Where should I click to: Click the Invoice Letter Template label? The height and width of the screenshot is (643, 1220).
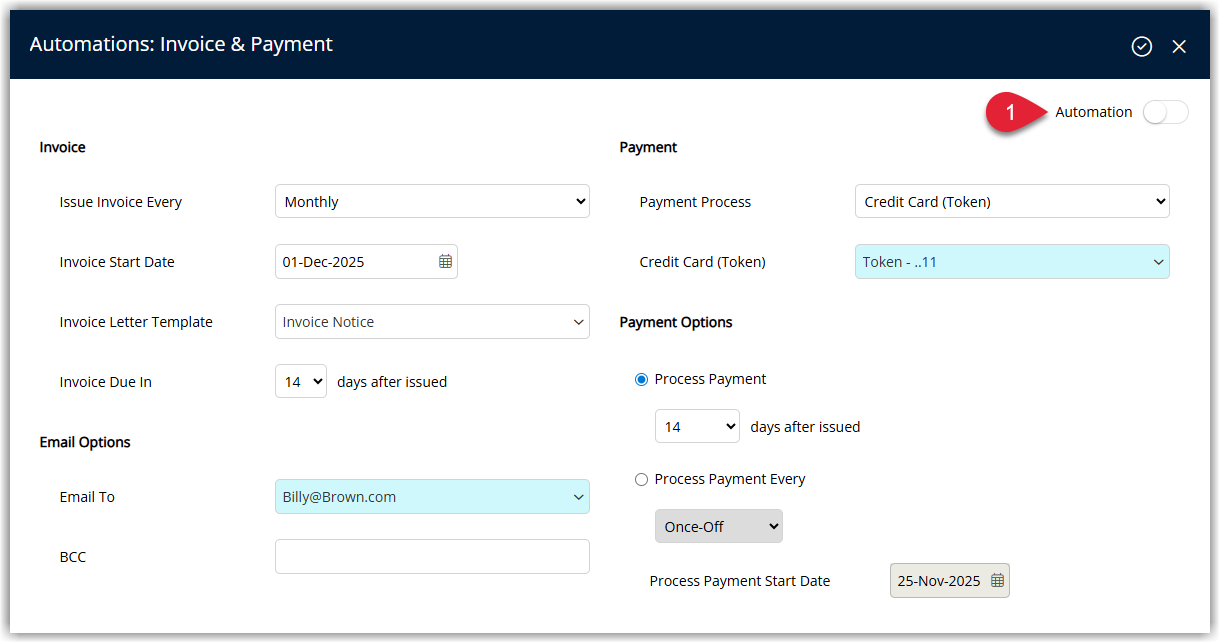pos(136,322)
